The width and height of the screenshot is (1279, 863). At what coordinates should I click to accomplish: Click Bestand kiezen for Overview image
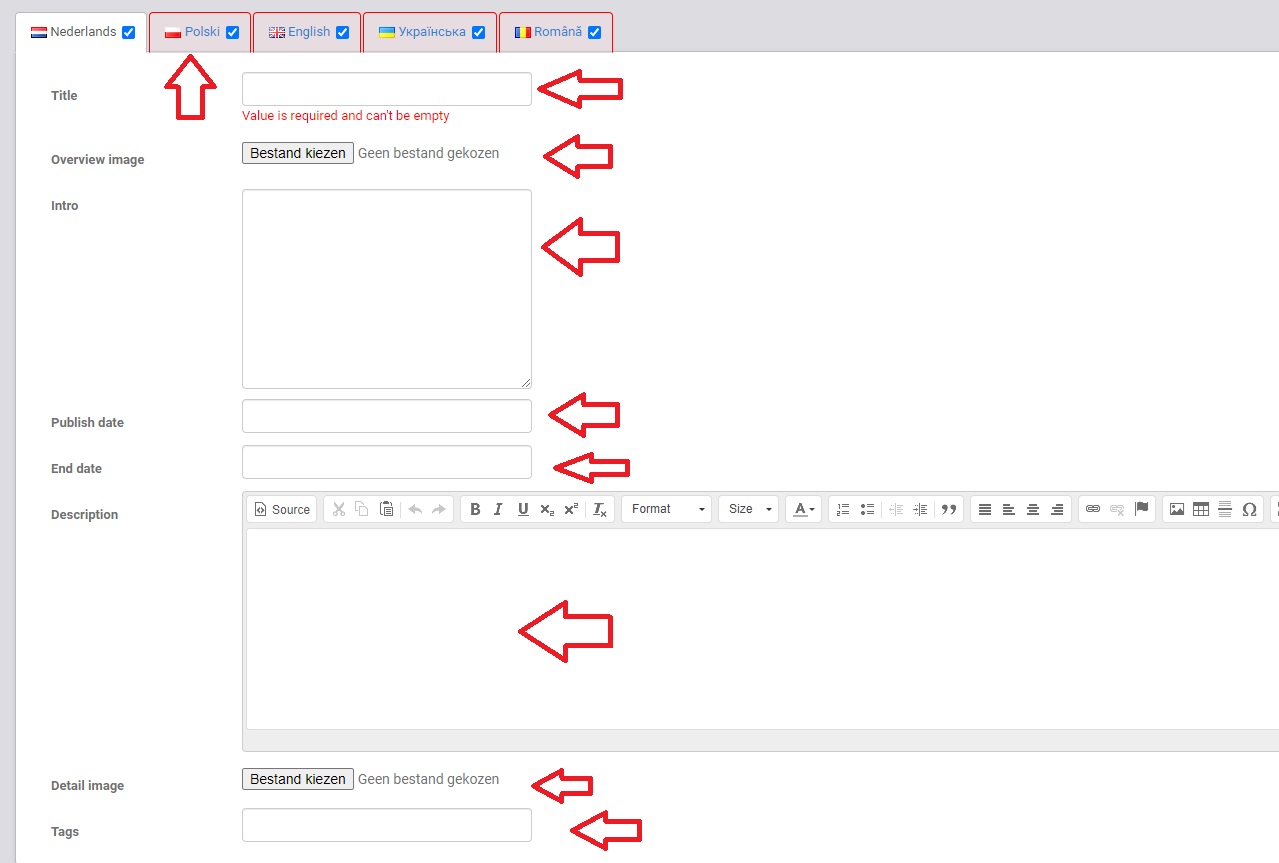click(x=297, y=153)
